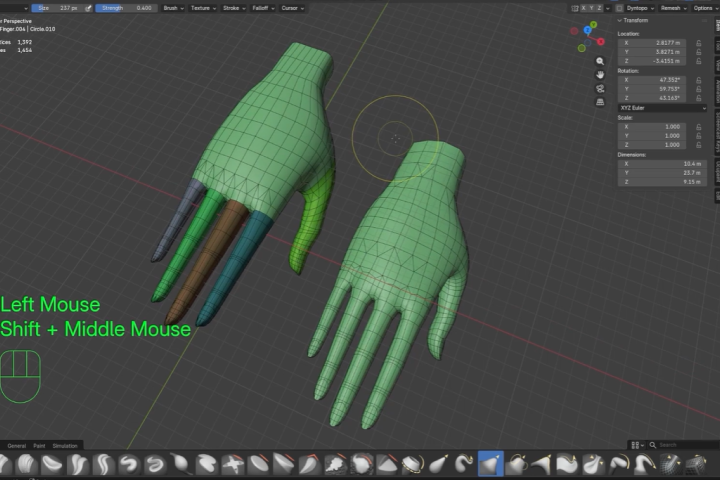
Task: Lock the Location X value
Action: click(x=698, y=43)
